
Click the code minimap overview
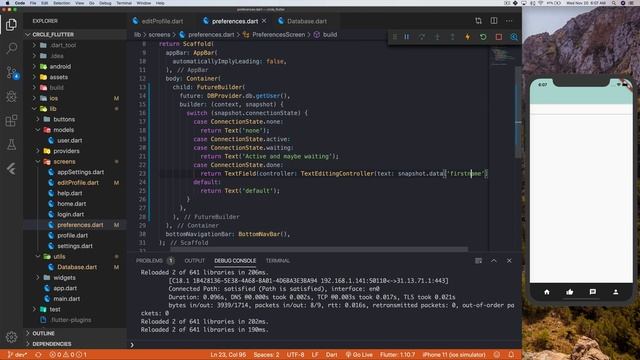coord(501,57)
